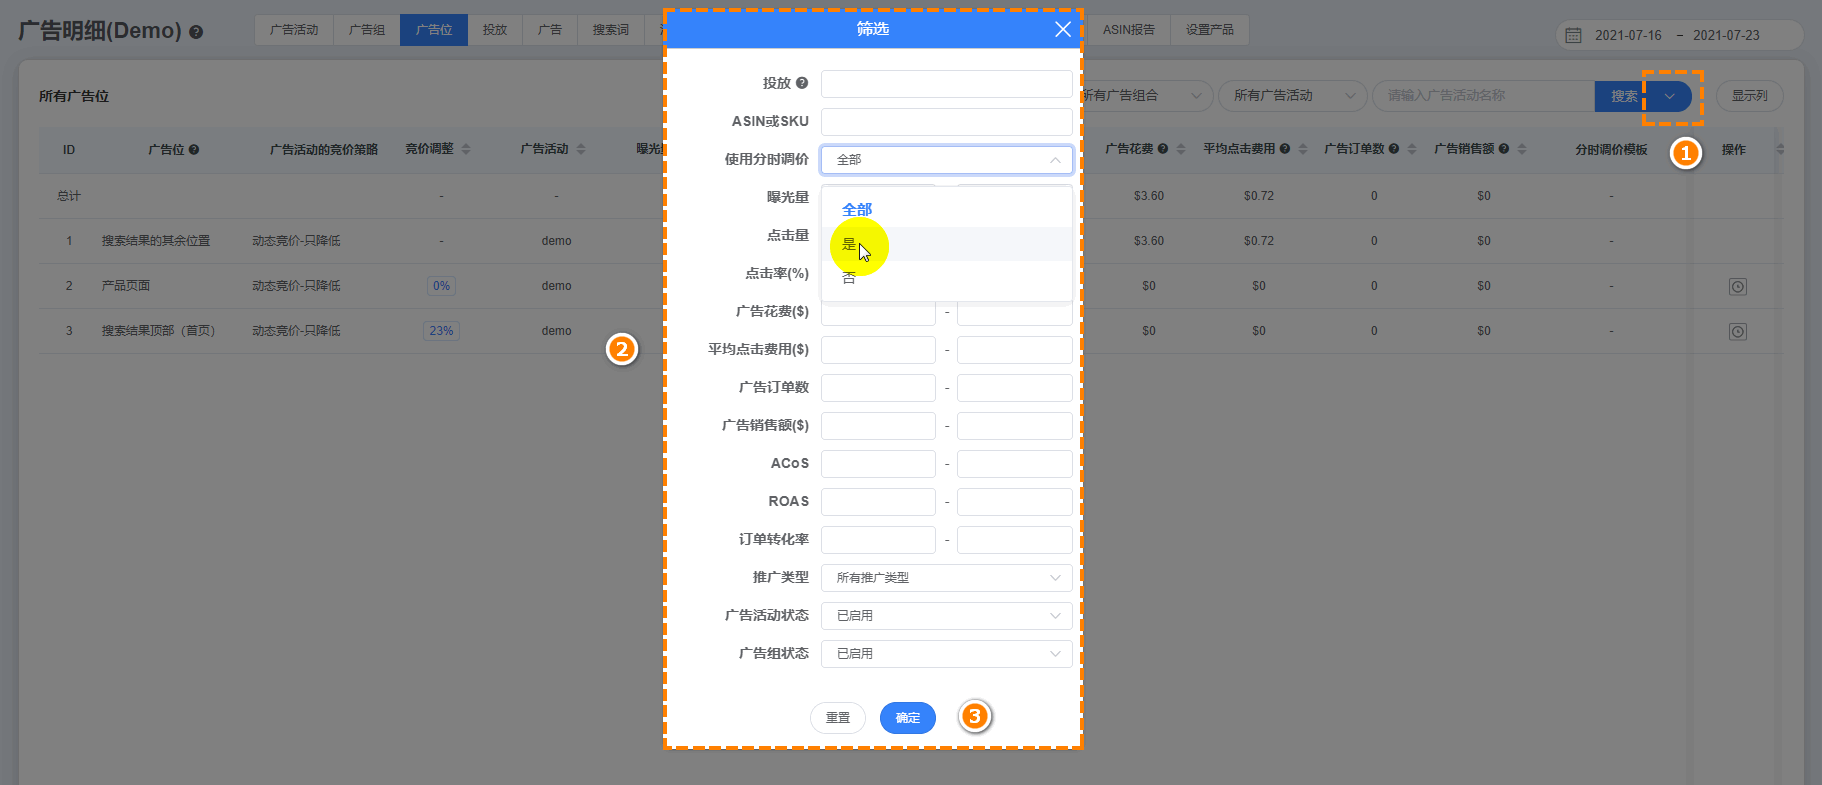
Task: Close the 筛选 dialog with the X
Action: click(x=1062, y=30)
